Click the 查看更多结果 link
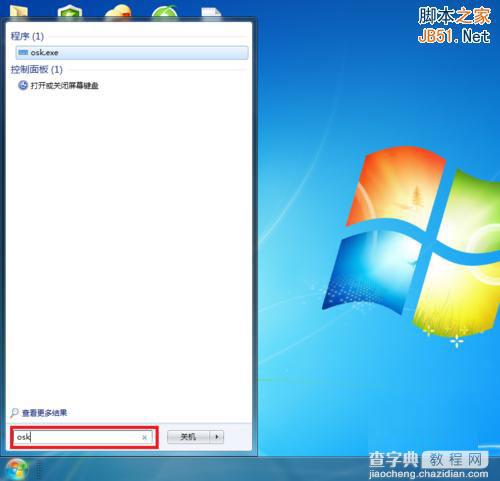The image size is (500, 481). click(44, 413)
